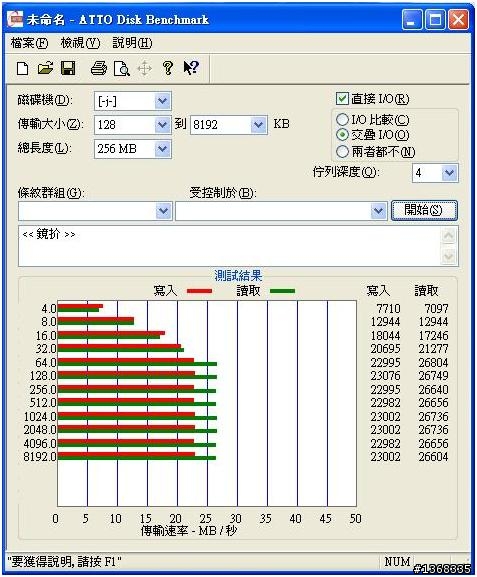The height and width of the screenshot is (577, 477).
Task: Open the 受控制於 dropdown
Action: (x=378, y=211)
